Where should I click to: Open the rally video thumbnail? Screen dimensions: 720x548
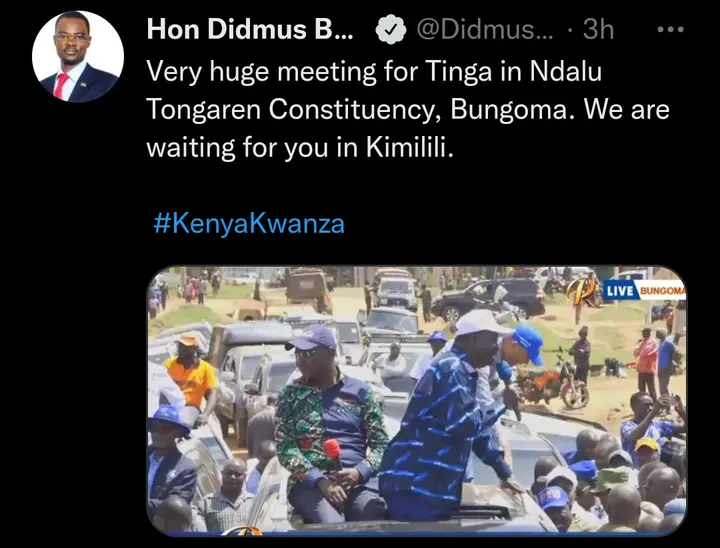coord(416,401)
